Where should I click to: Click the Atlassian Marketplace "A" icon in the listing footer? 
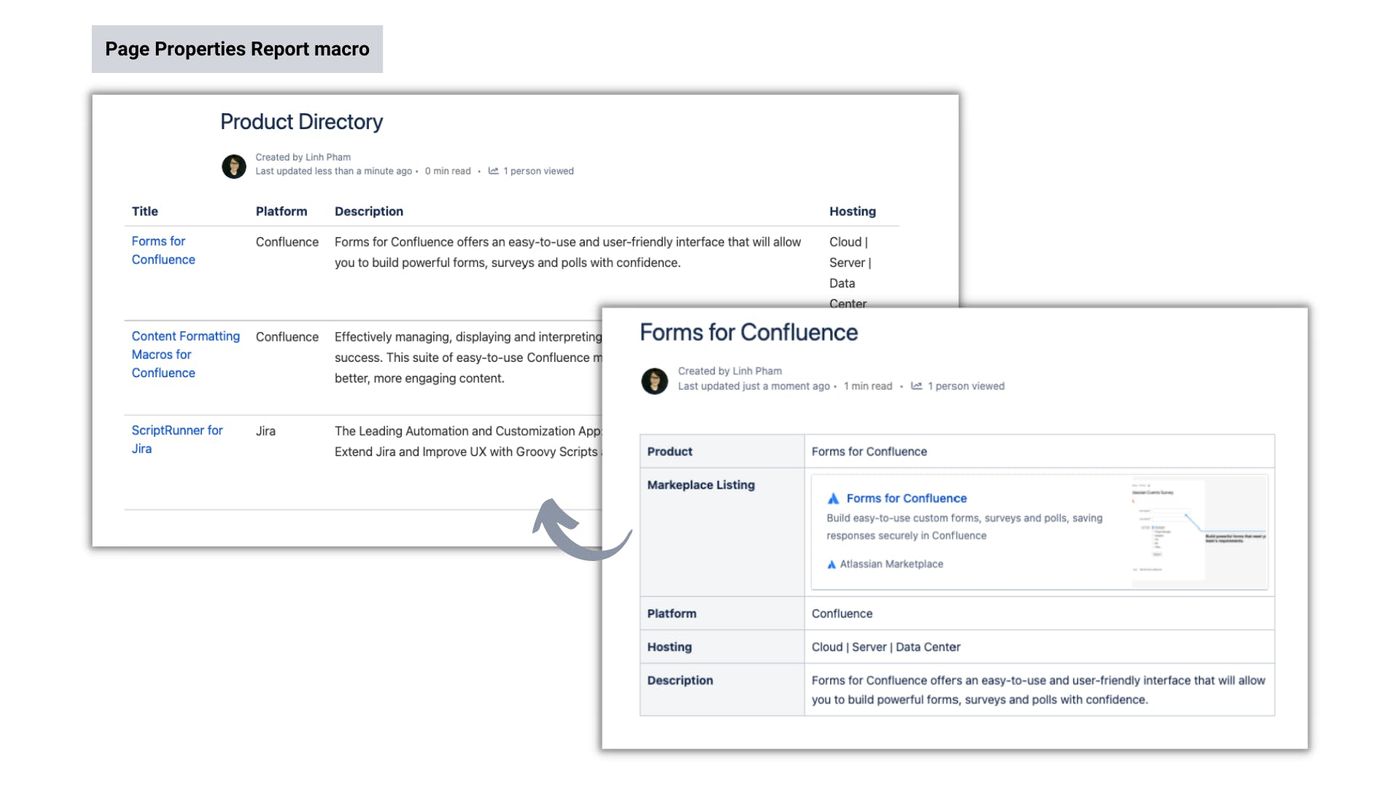tap(831, 563)
